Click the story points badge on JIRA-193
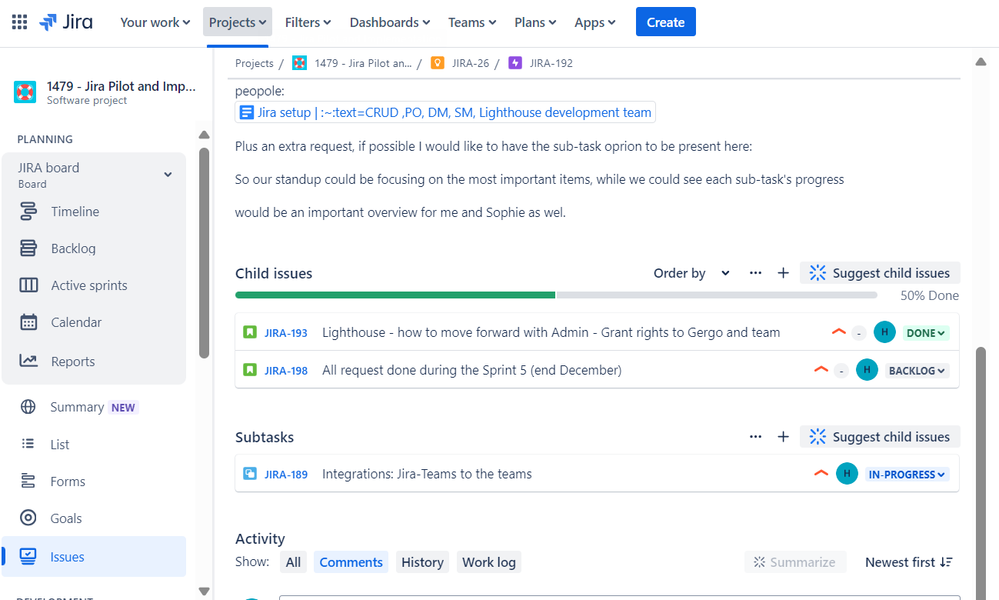The height and width of the screenshot is (600, 999). (859, 333)
